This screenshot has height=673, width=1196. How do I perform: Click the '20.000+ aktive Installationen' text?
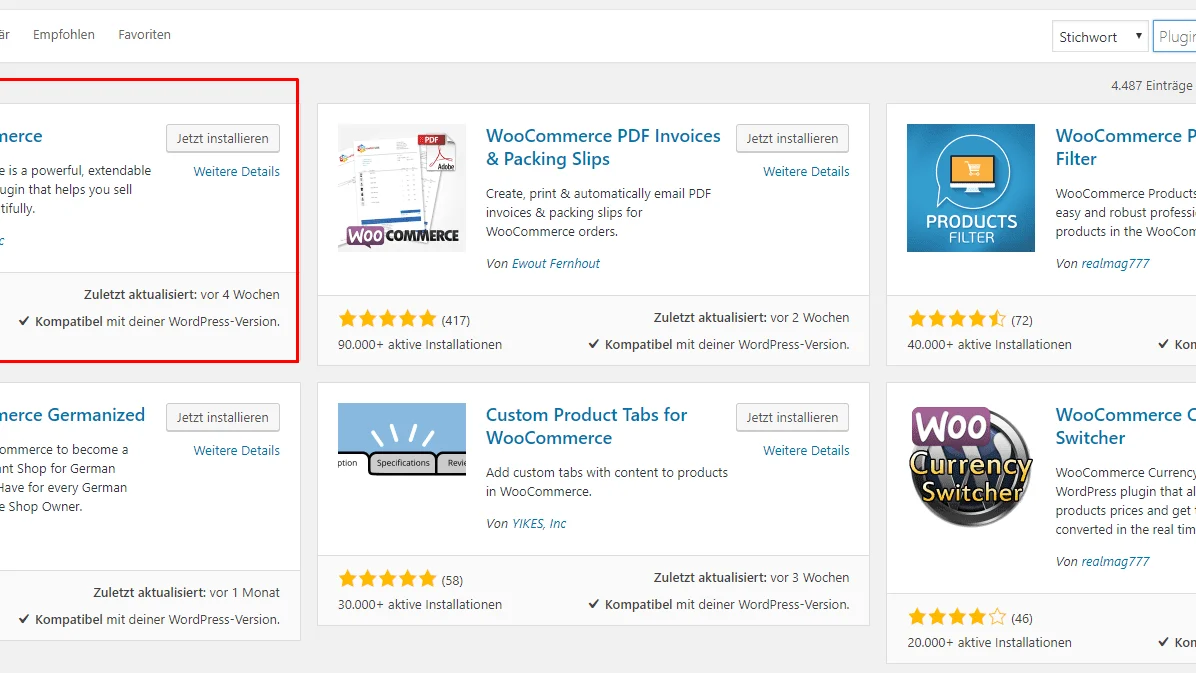[989, 643]
